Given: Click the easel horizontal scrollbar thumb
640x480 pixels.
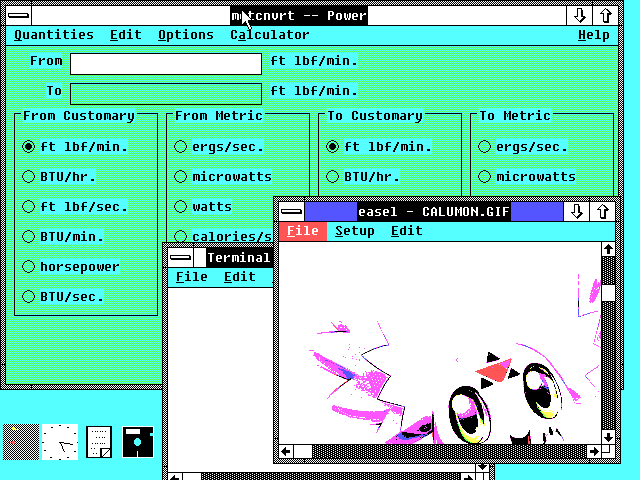Looking at the screenshot, I should pyautogui.click(x=303, y=451).
